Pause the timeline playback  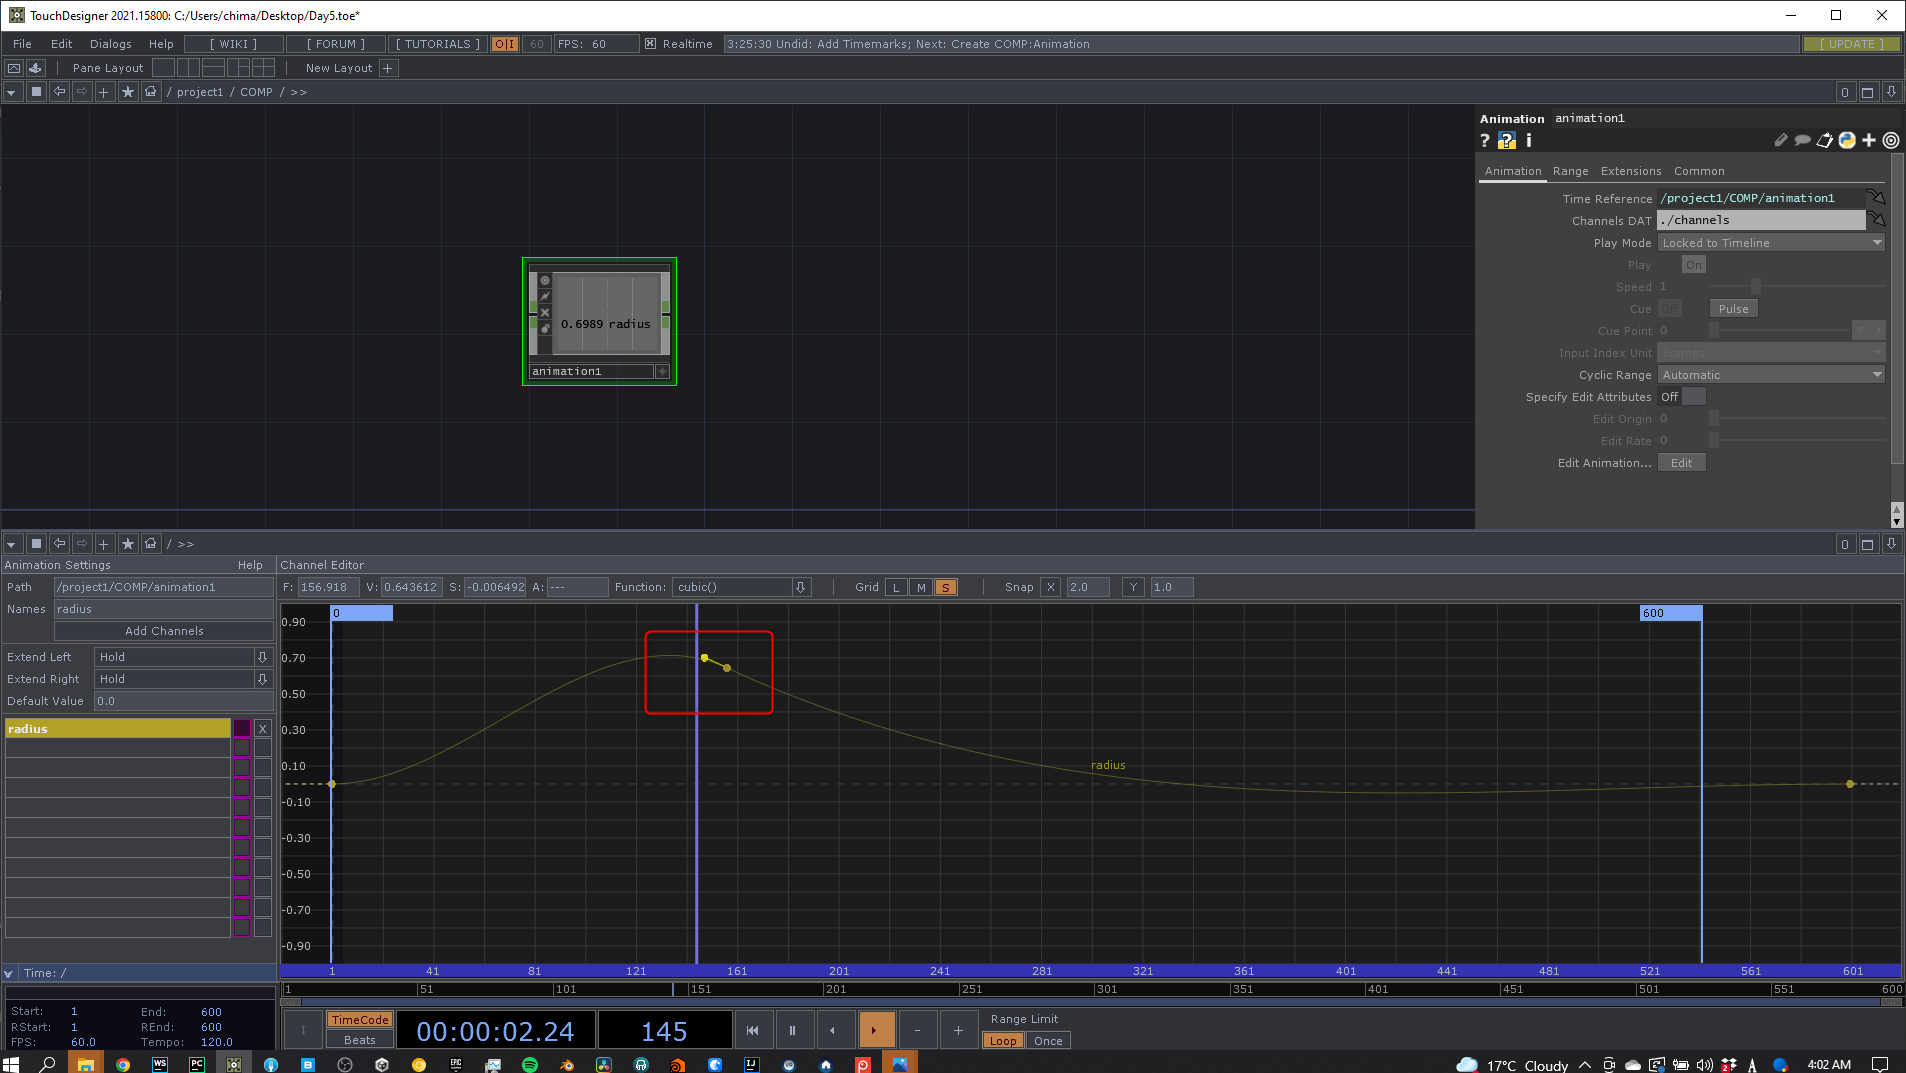point(792,1030)
